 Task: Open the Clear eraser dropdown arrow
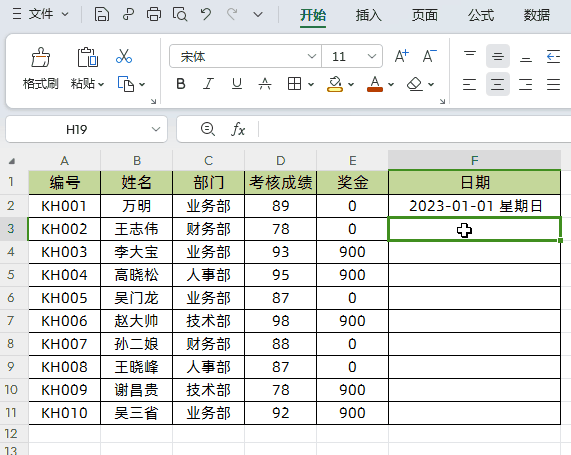pyautogui.click(x=431, y=85)
